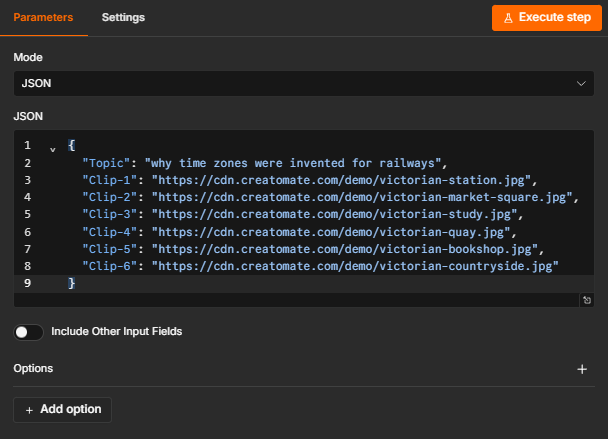Viewport: 608px width, 439px height.
Task: Open the Mode dropdown showing JSON
Action: 304,83
